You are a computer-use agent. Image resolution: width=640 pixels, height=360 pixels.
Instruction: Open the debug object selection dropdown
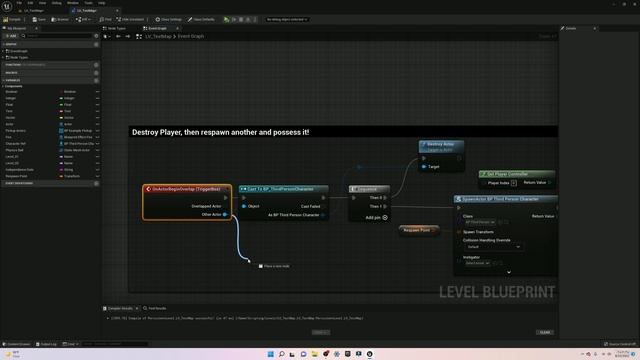287,19
